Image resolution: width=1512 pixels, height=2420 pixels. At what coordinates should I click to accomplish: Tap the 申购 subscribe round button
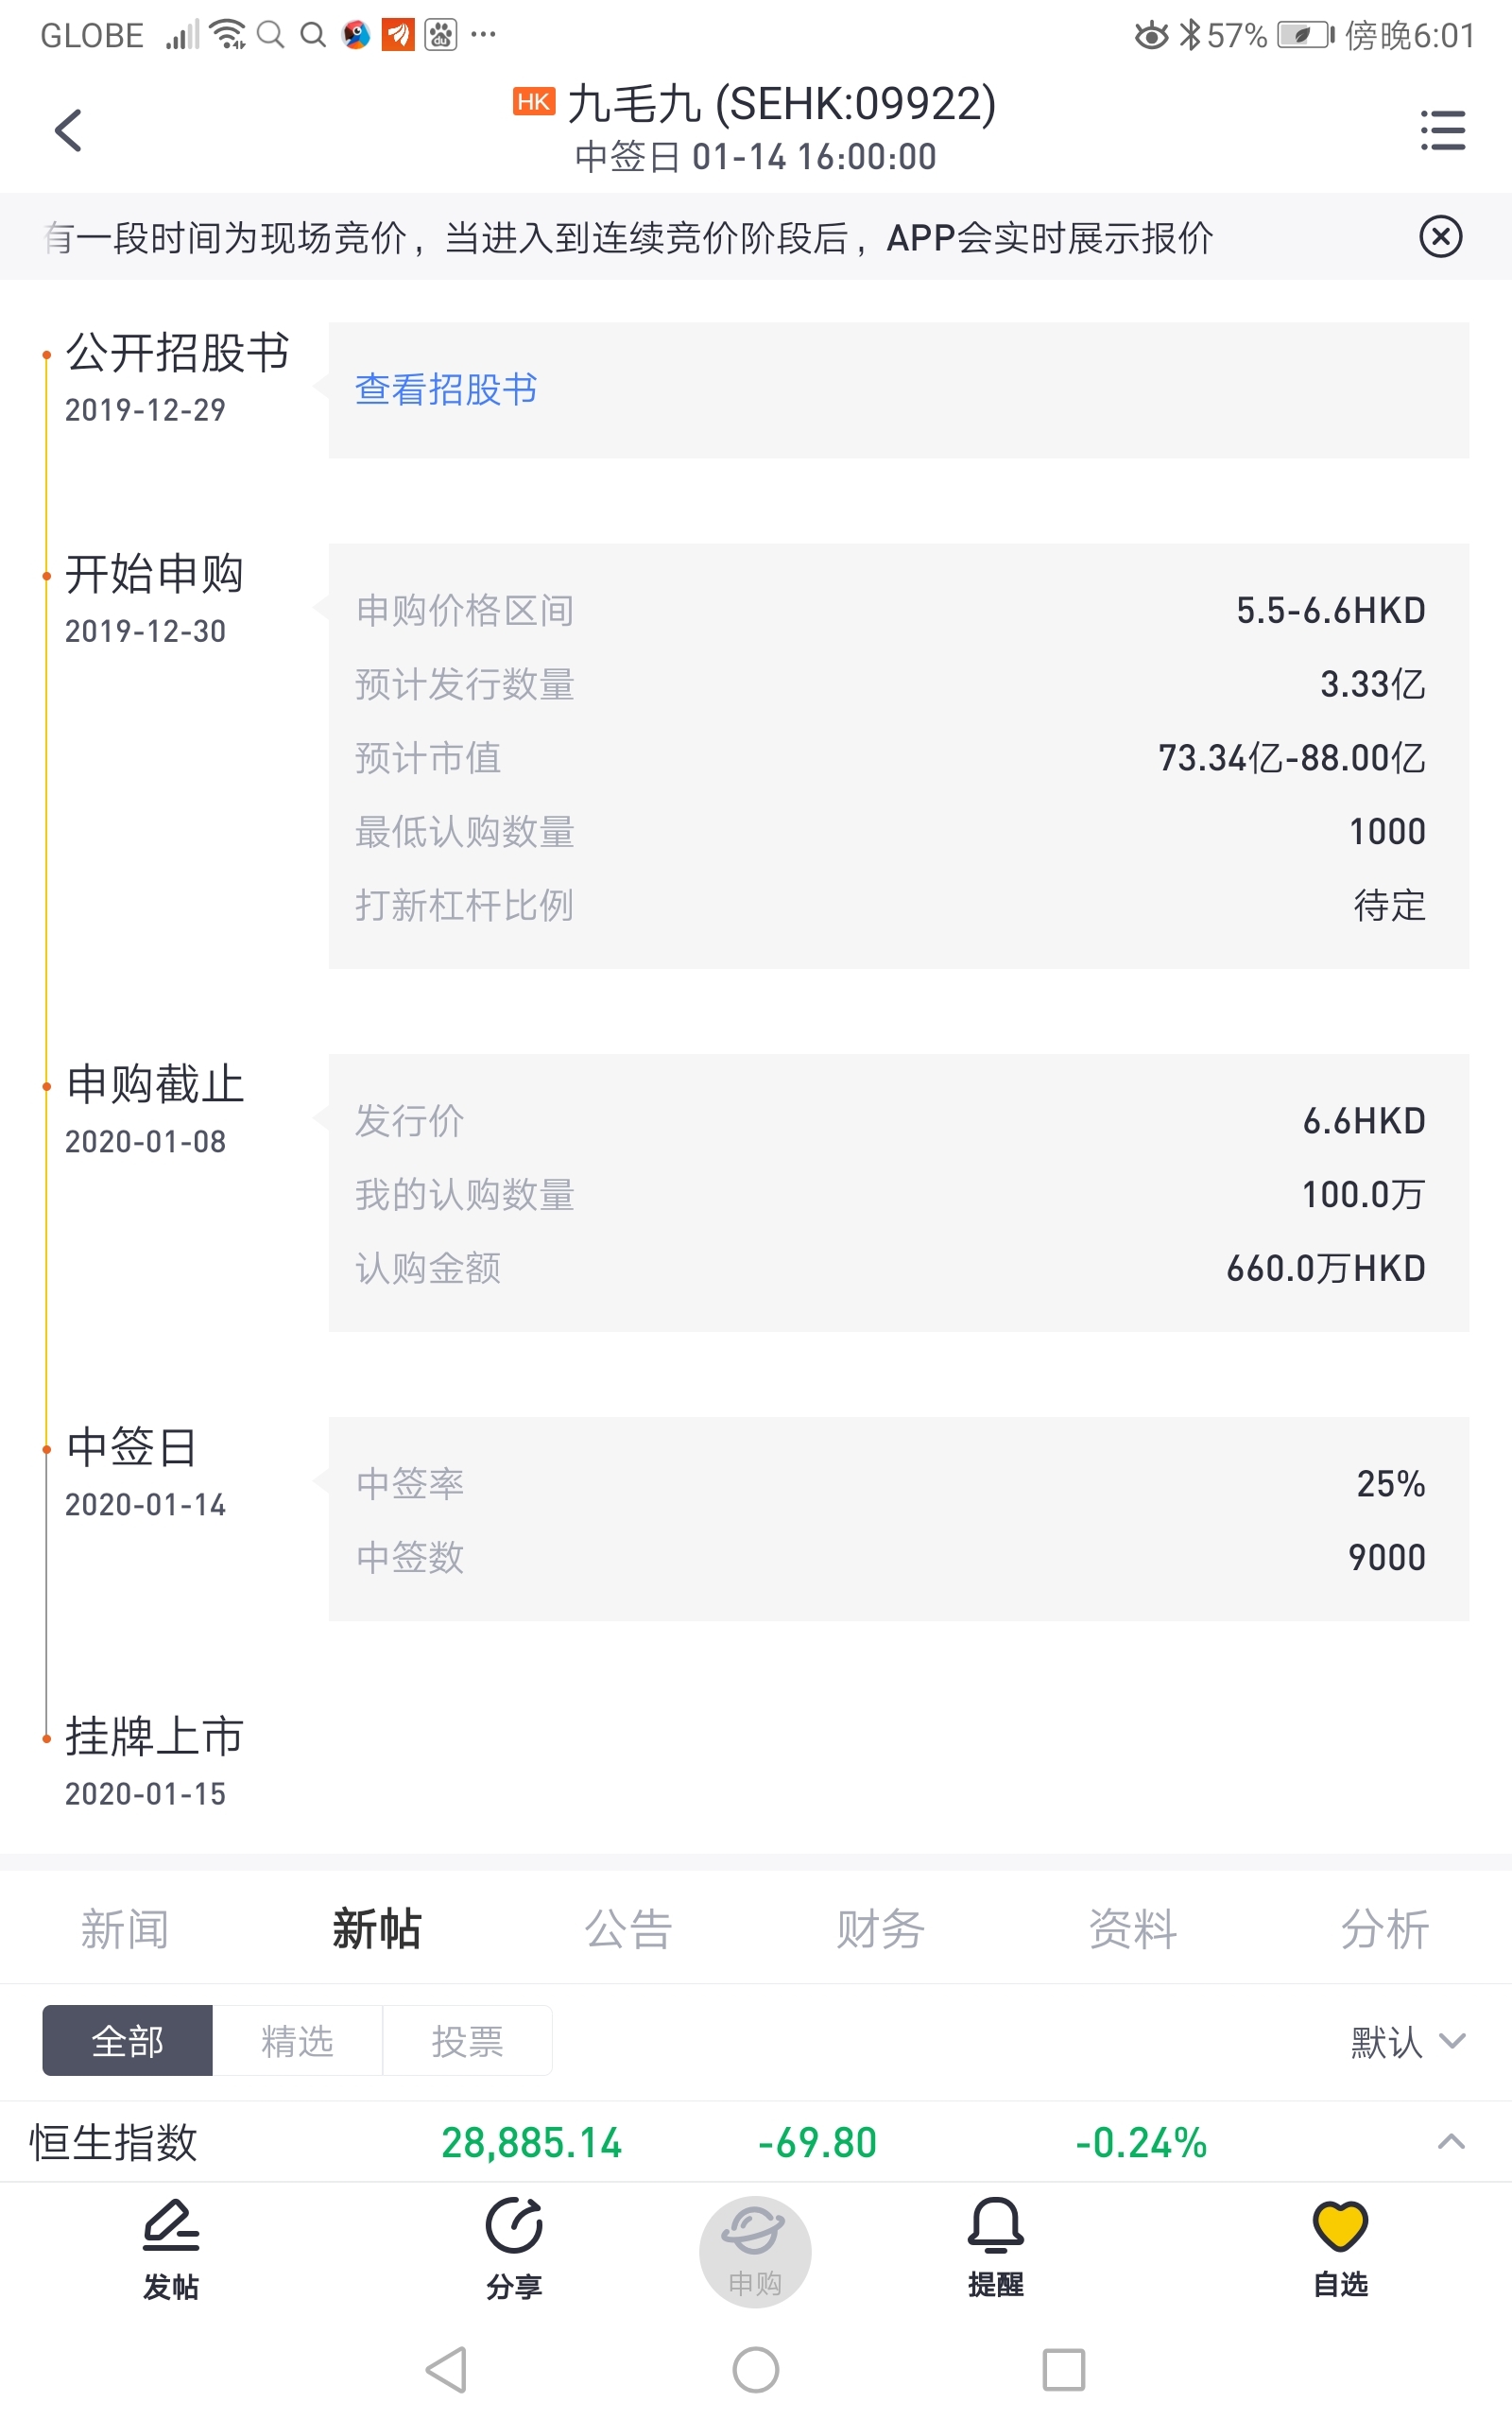(x=755, y=2251)
